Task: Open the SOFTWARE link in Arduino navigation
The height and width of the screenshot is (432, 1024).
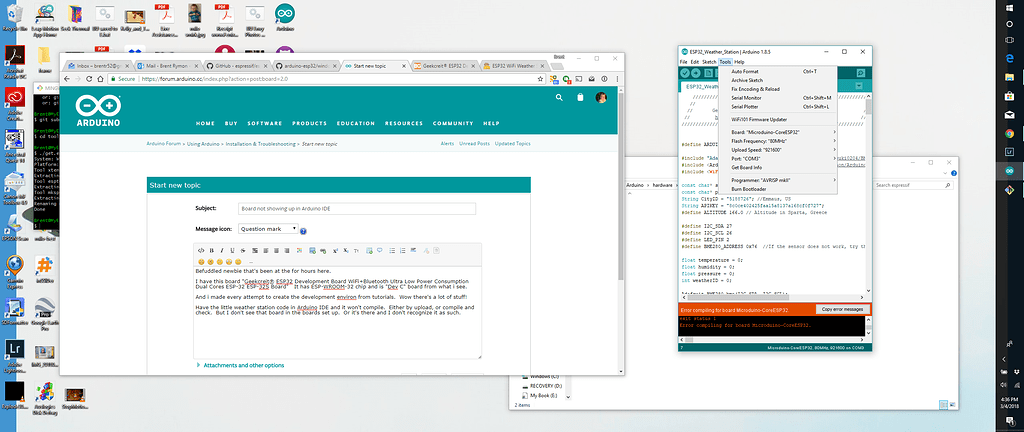Action: pyautogui.click(x=264, y=123)
